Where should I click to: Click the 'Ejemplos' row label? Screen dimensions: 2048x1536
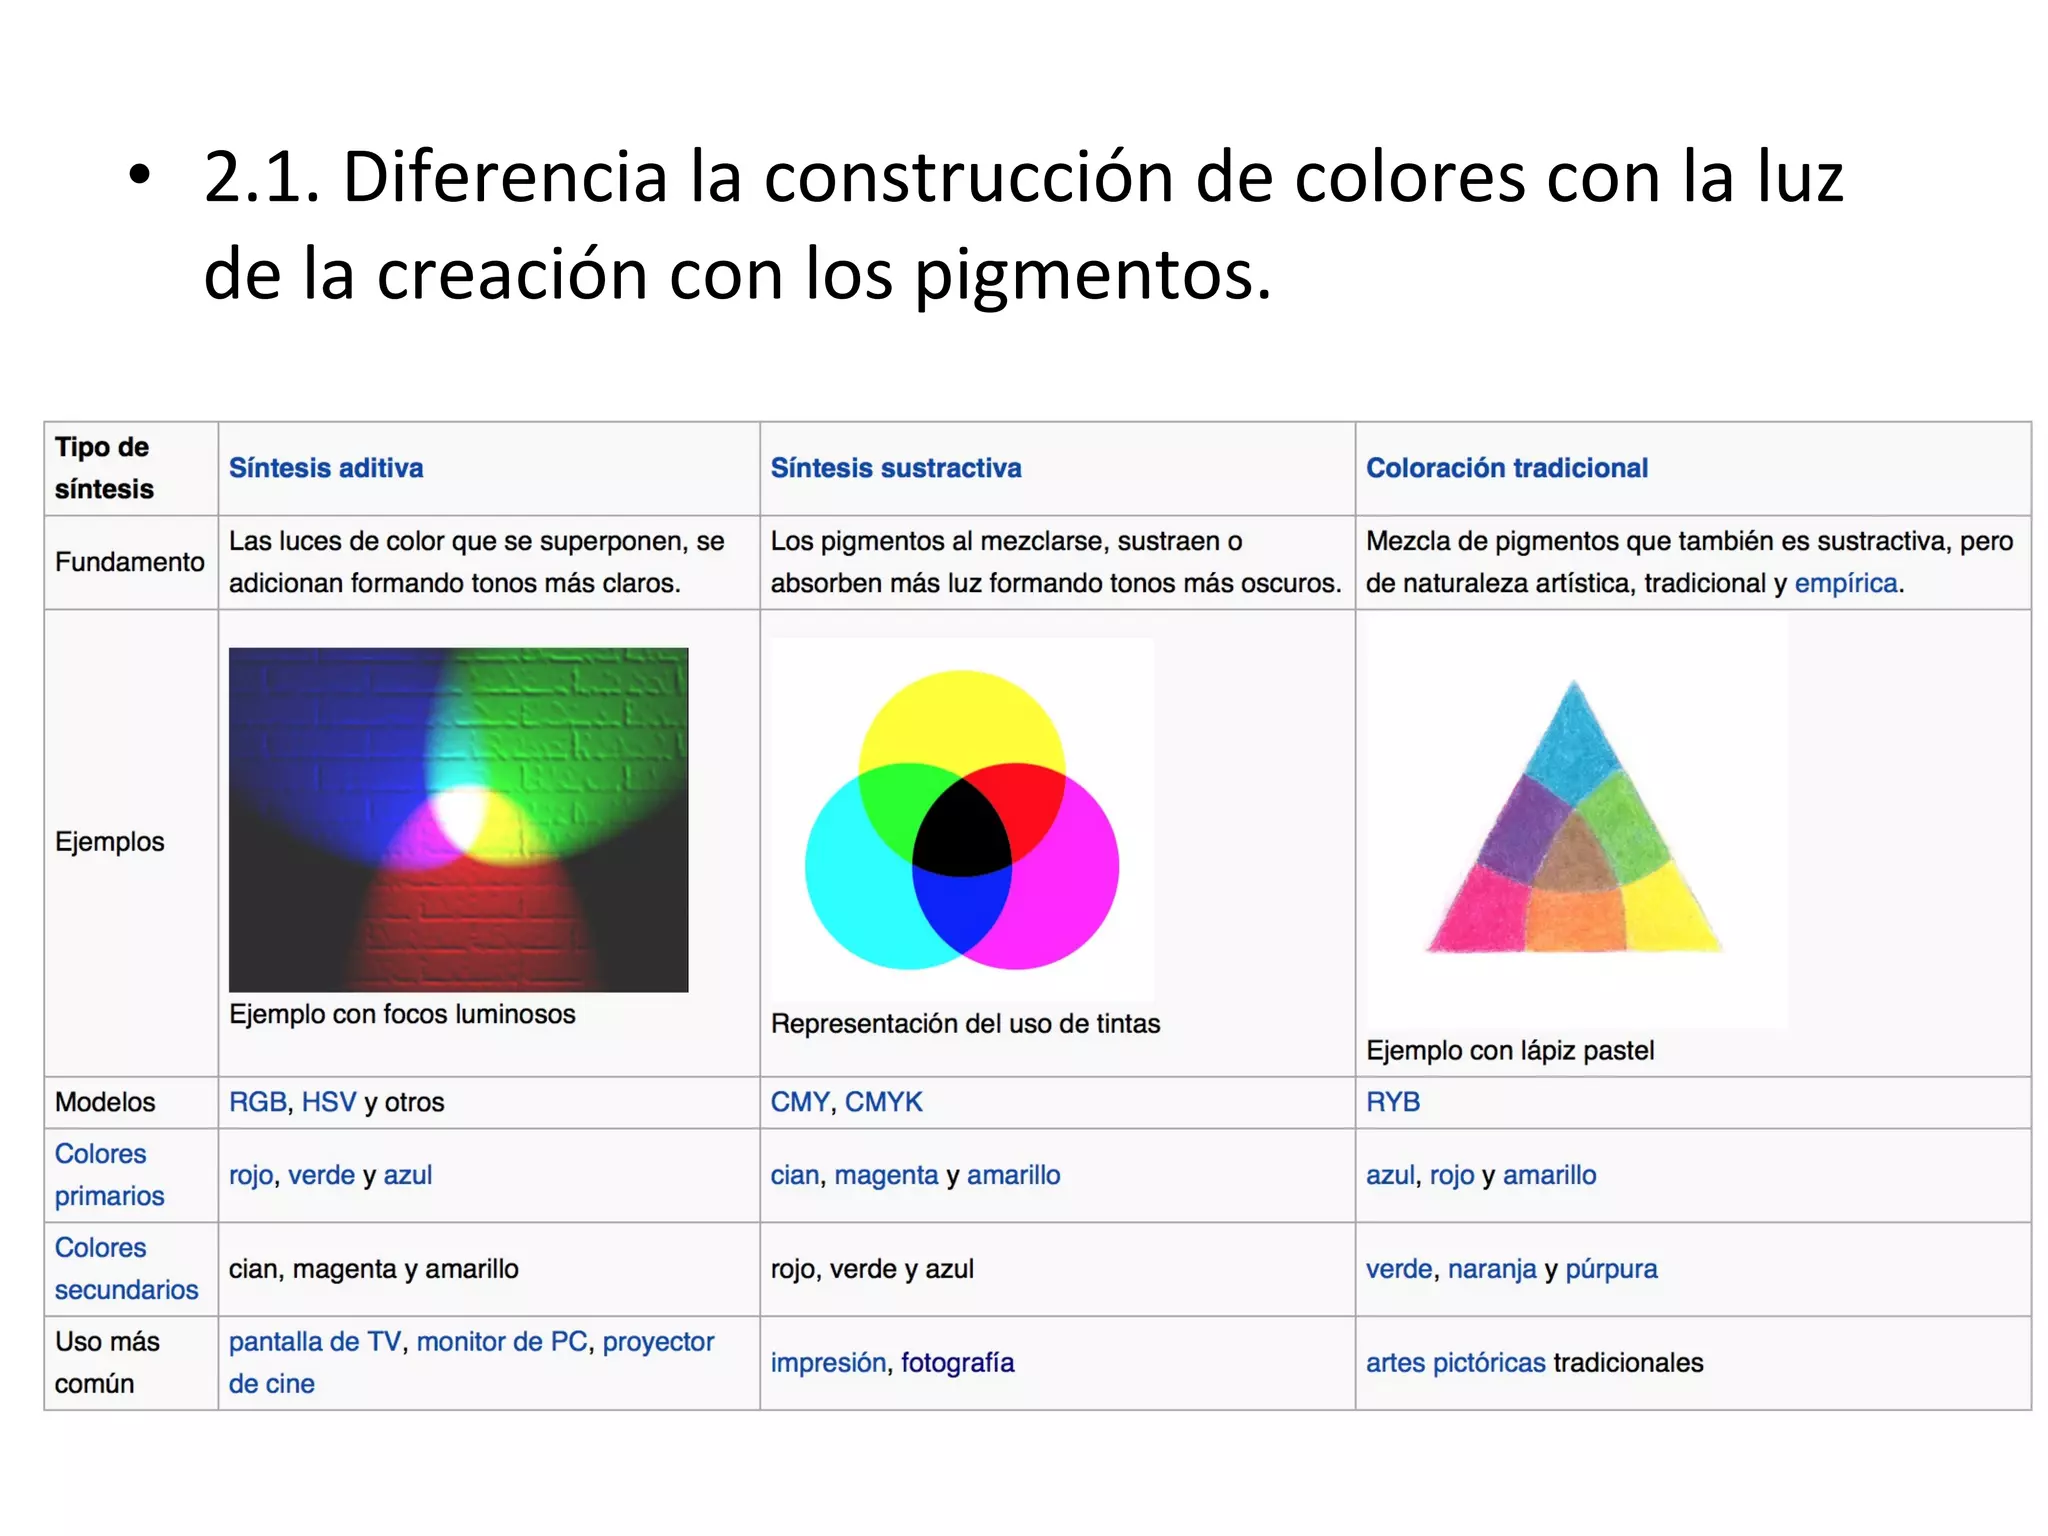(x=109, y=842)
